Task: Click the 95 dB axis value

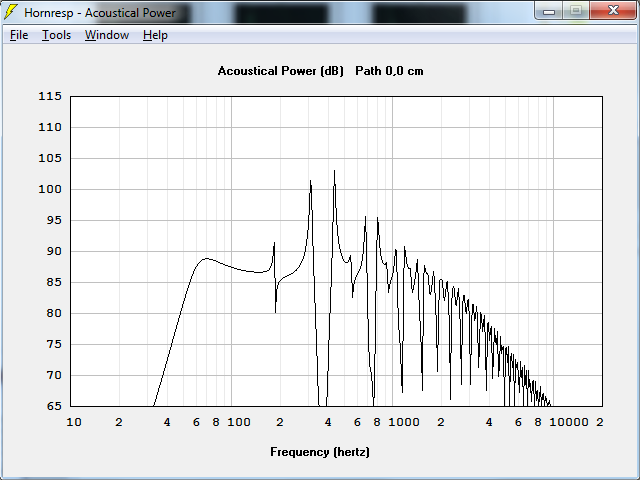Action: tap(54, 220)
